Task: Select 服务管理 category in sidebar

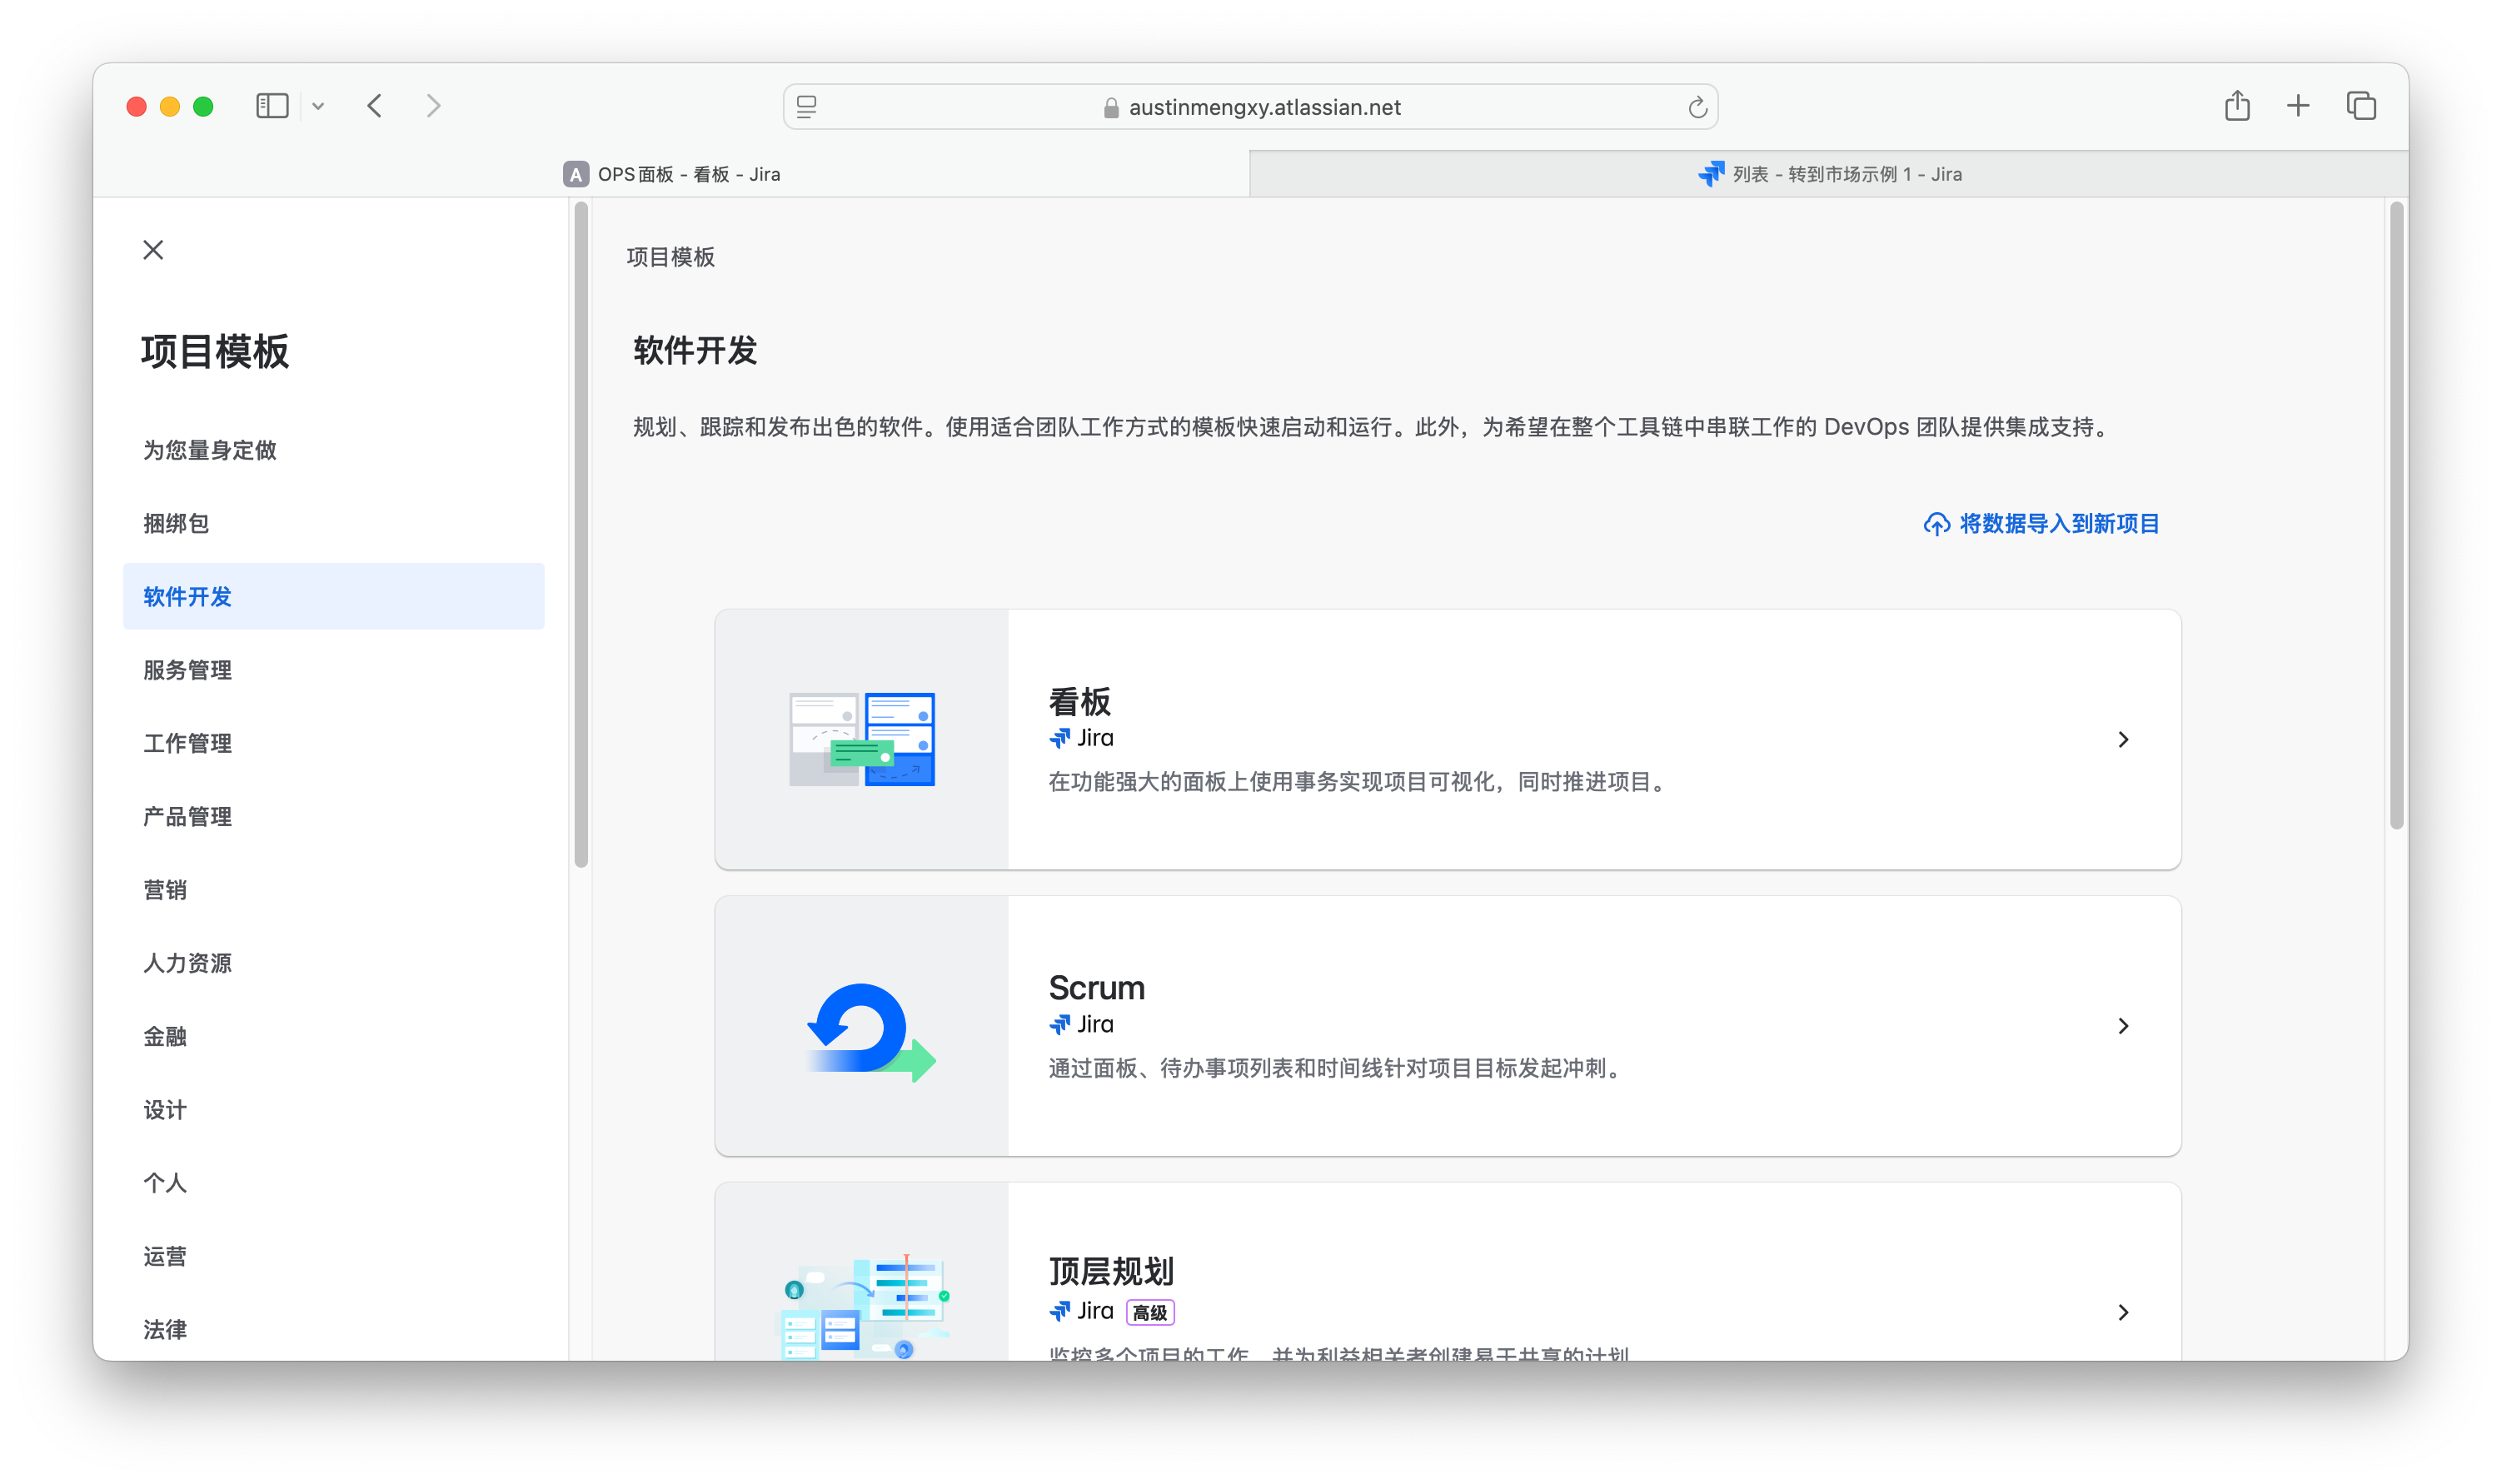Action: (188, 670)
